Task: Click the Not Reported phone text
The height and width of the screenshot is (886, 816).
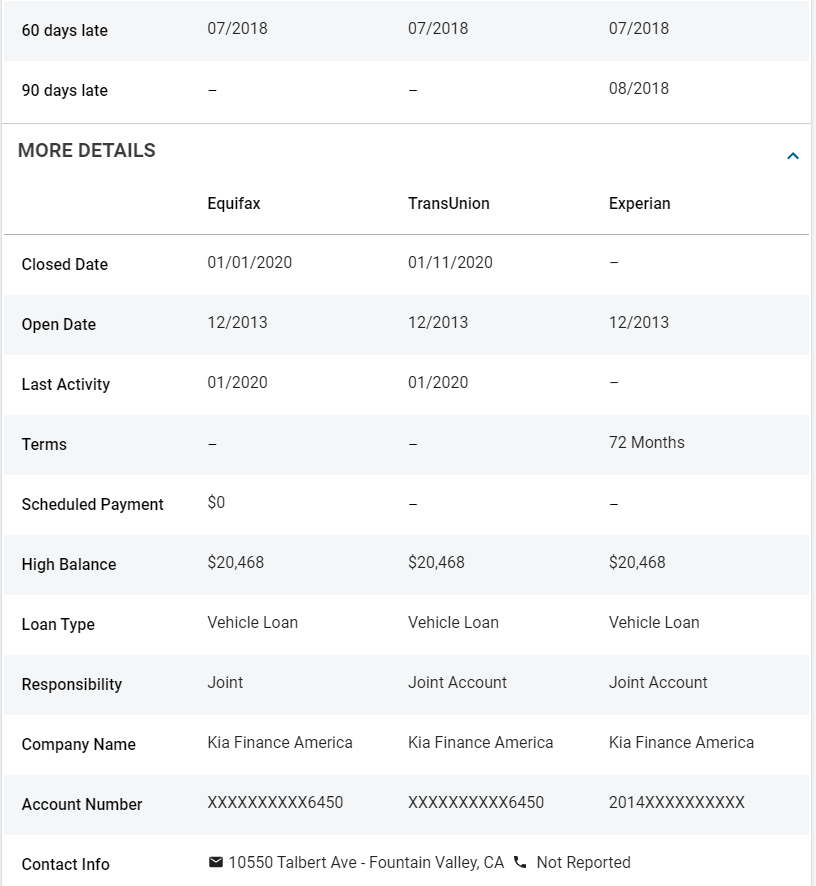Action: [x=583, y=862]
